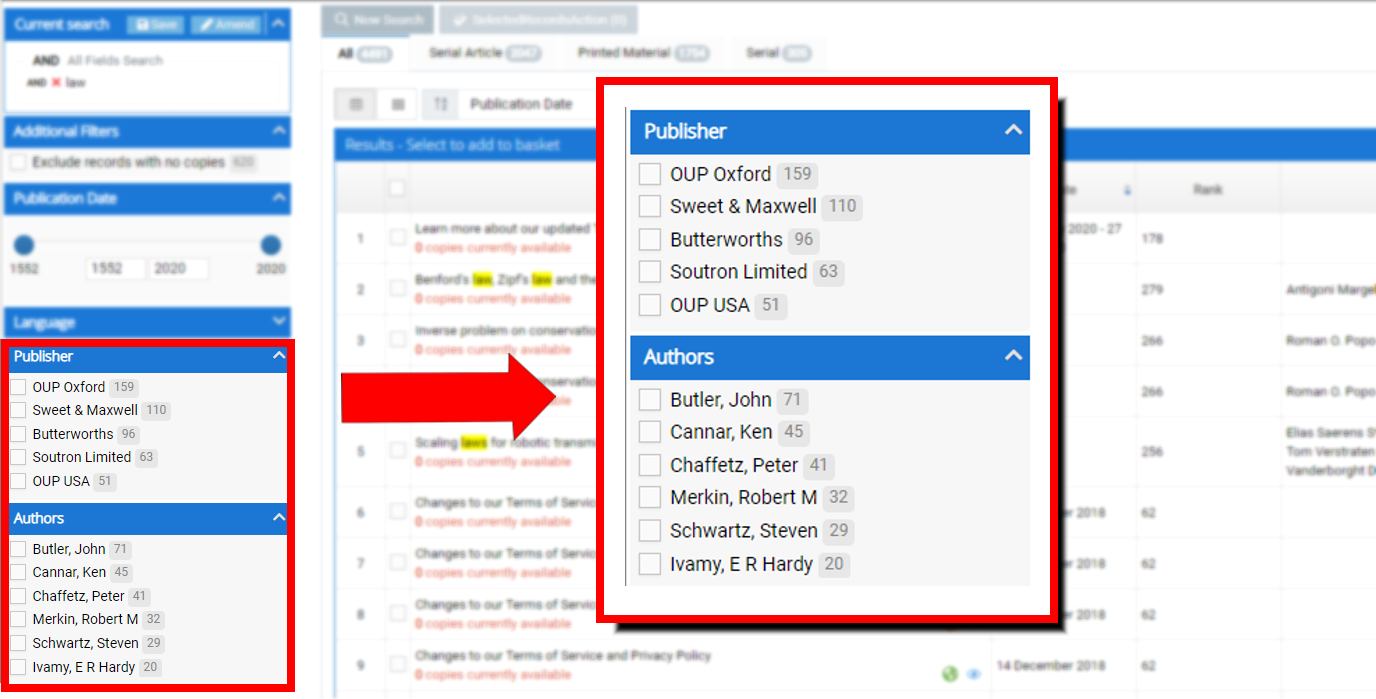Open the Printed Material tab

[x=643, y=53]
